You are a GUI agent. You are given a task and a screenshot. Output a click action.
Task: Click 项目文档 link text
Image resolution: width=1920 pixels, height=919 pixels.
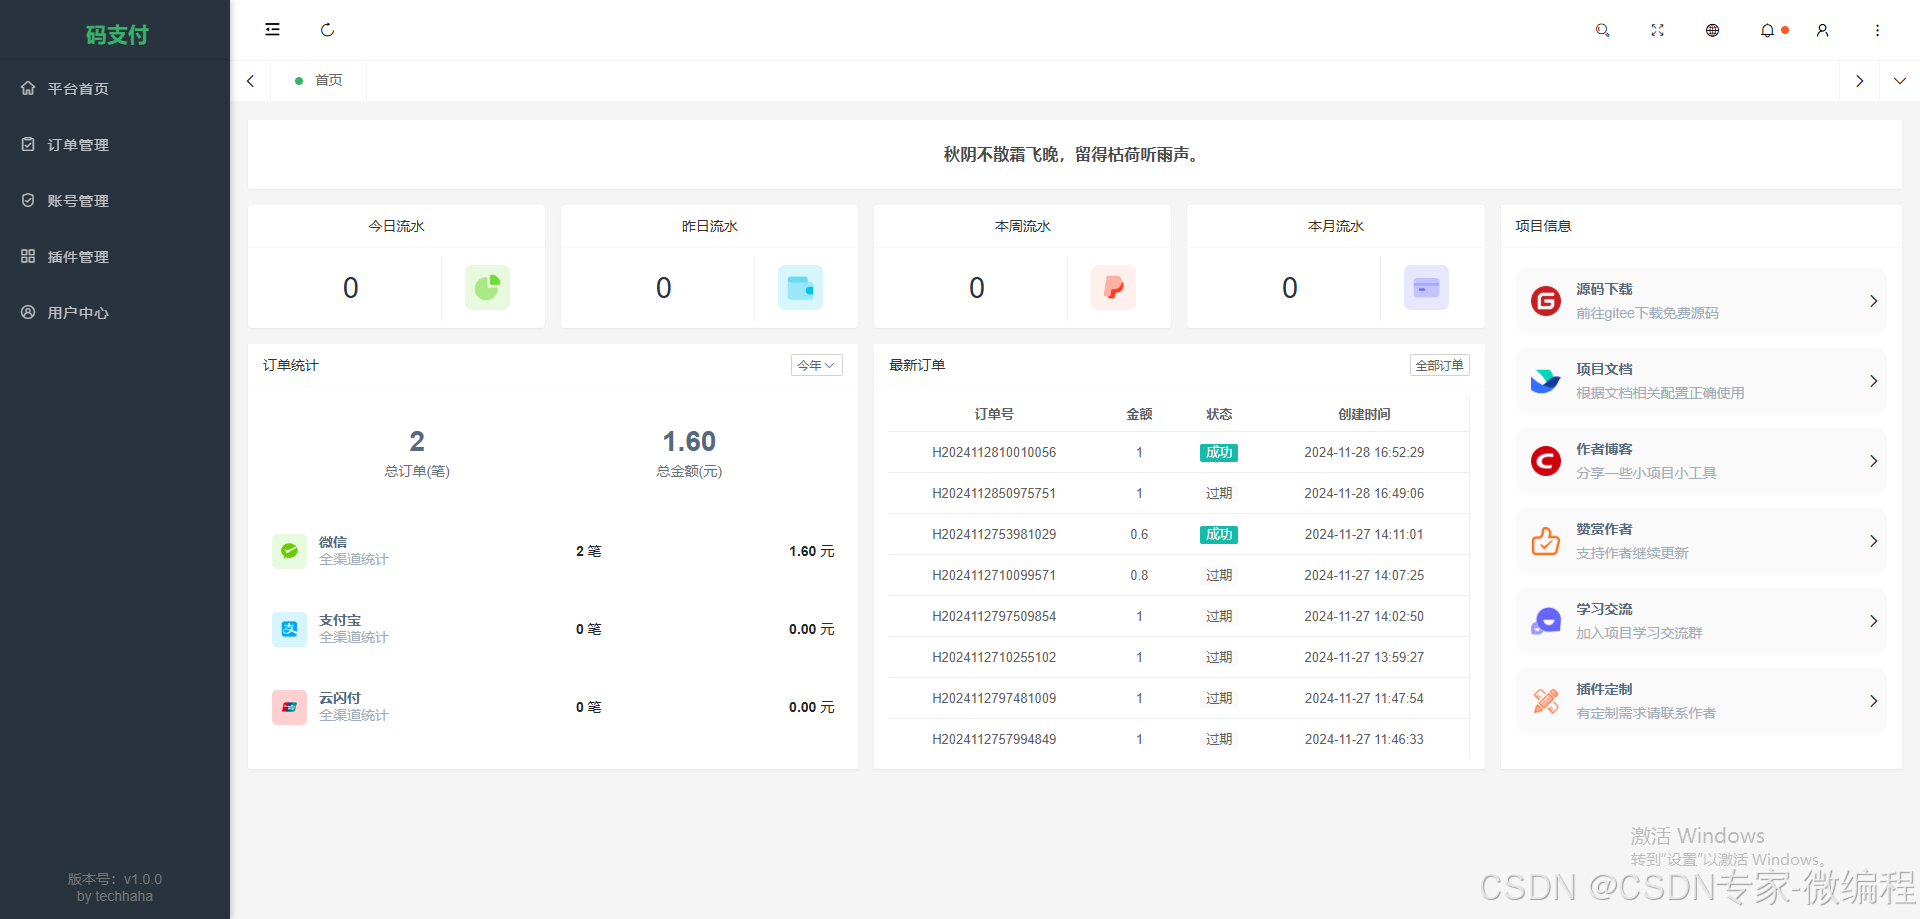[x=1604, y=369]
